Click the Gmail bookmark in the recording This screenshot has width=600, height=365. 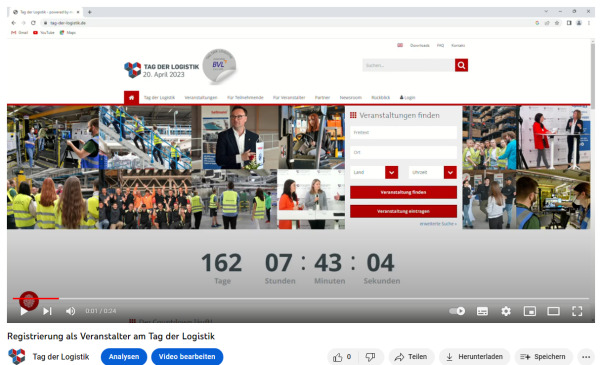coord(20,33)
